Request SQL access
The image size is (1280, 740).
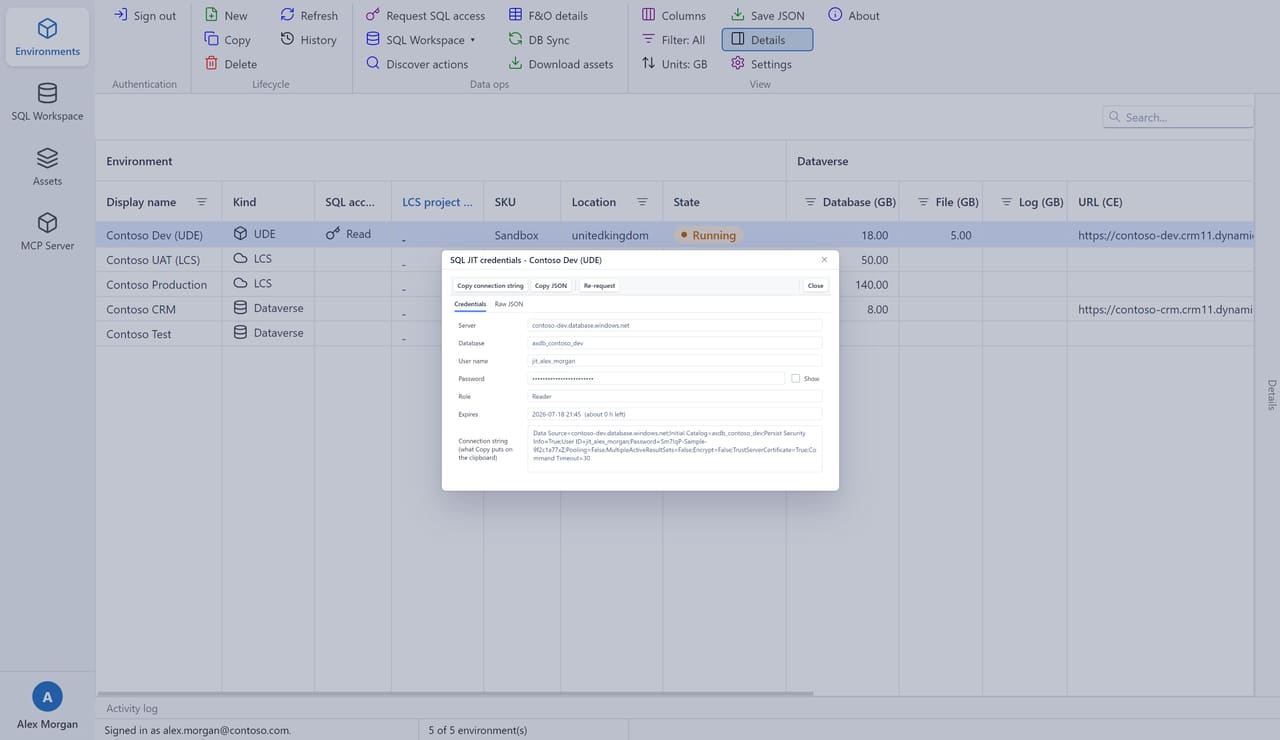[425, 15]
